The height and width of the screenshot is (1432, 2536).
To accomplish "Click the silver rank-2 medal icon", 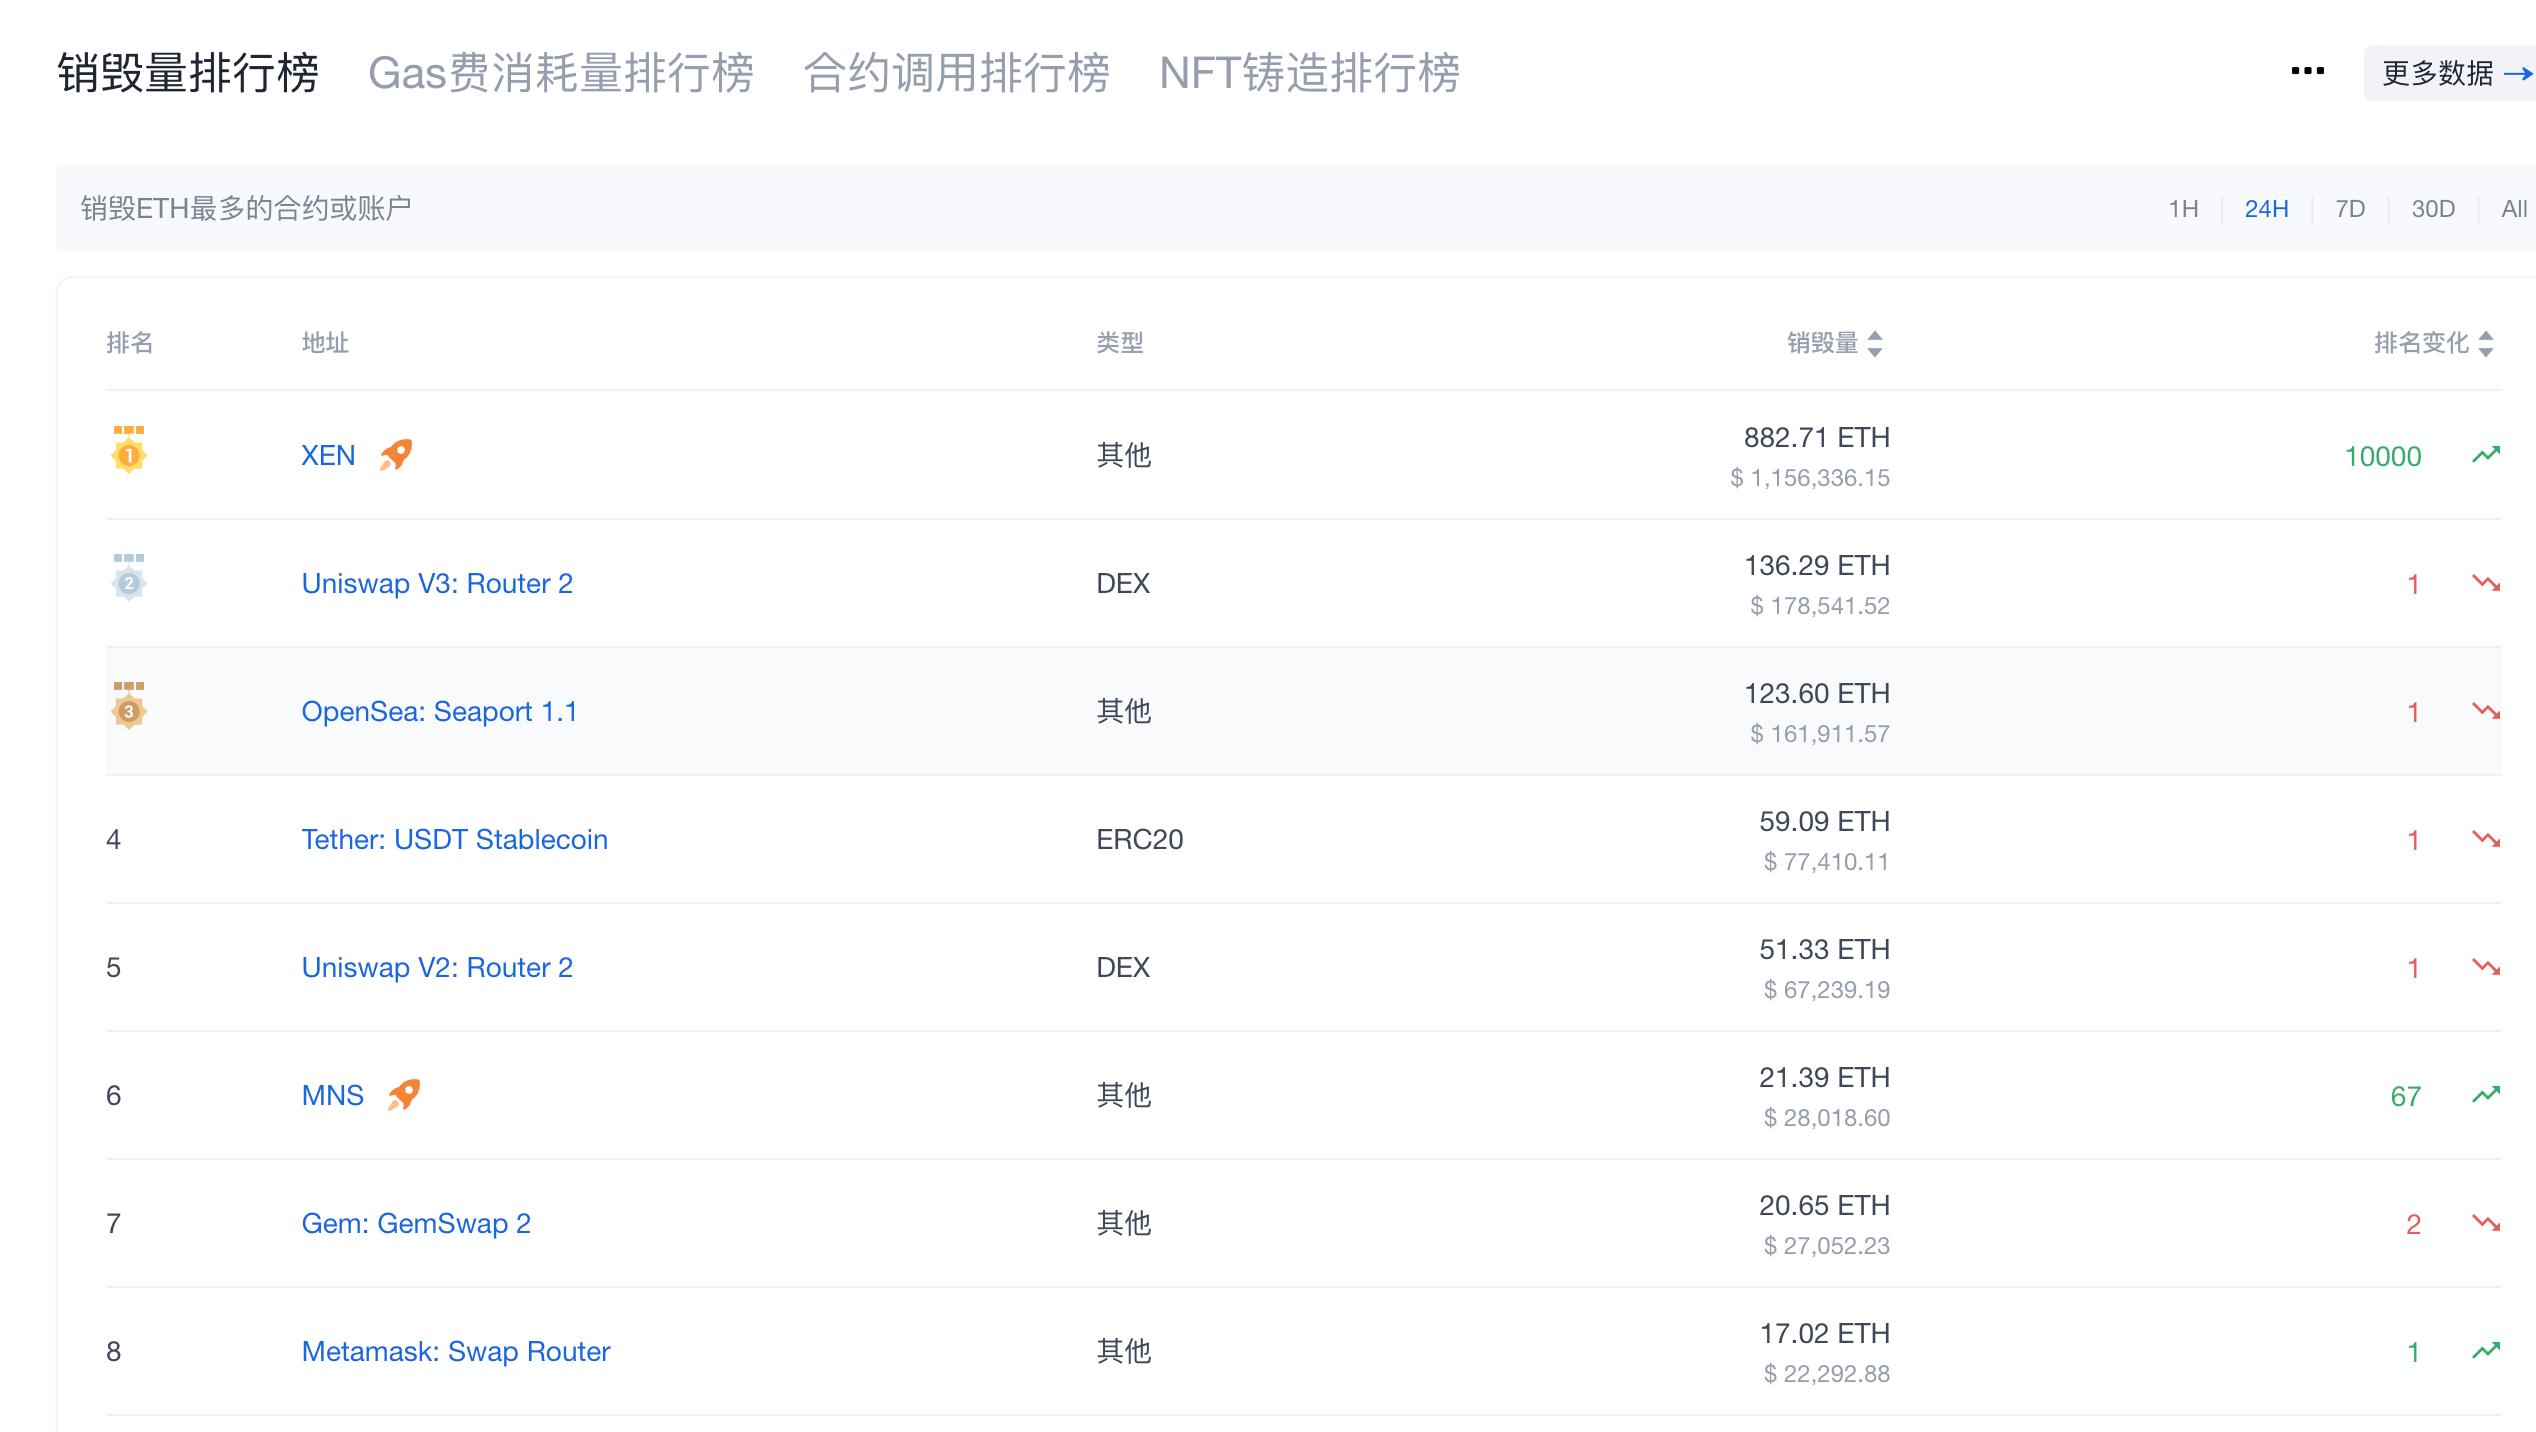I will click(x=128, y=581).
